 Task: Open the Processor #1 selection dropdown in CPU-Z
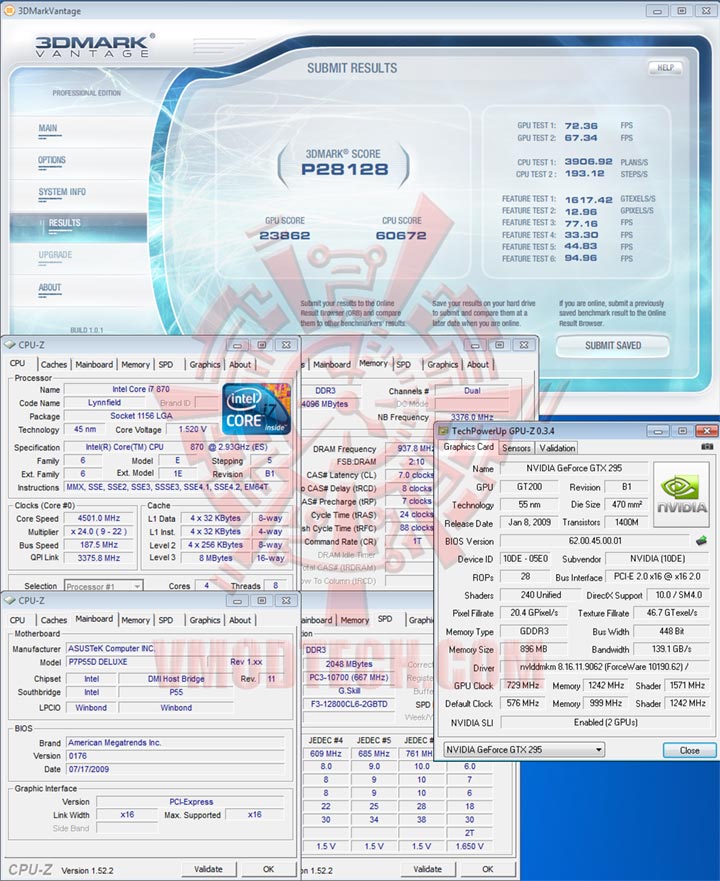tap(103, 586)
